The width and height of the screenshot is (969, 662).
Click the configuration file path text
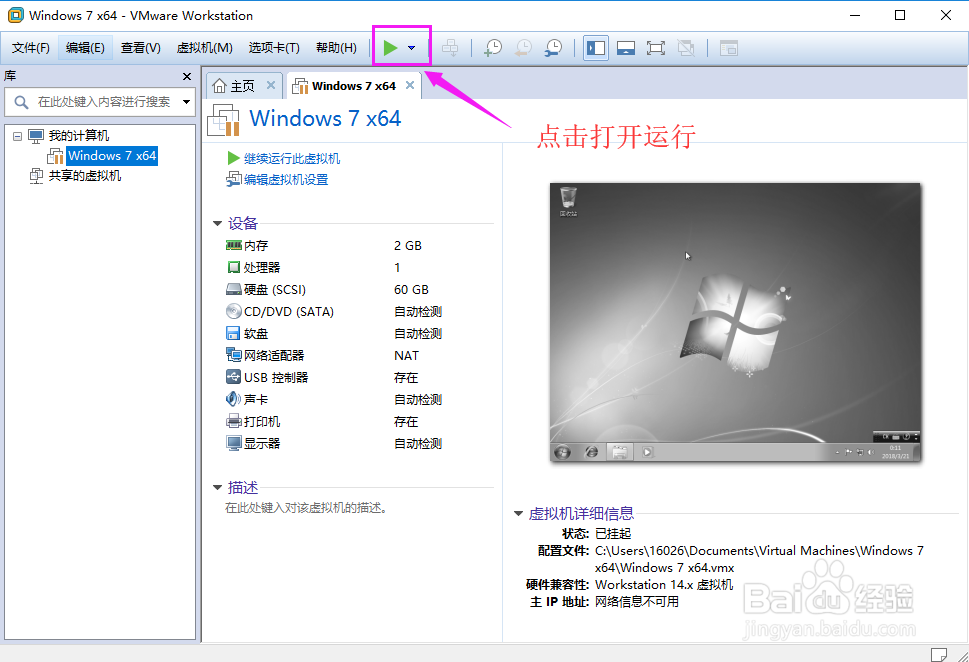tap(759, 559)
